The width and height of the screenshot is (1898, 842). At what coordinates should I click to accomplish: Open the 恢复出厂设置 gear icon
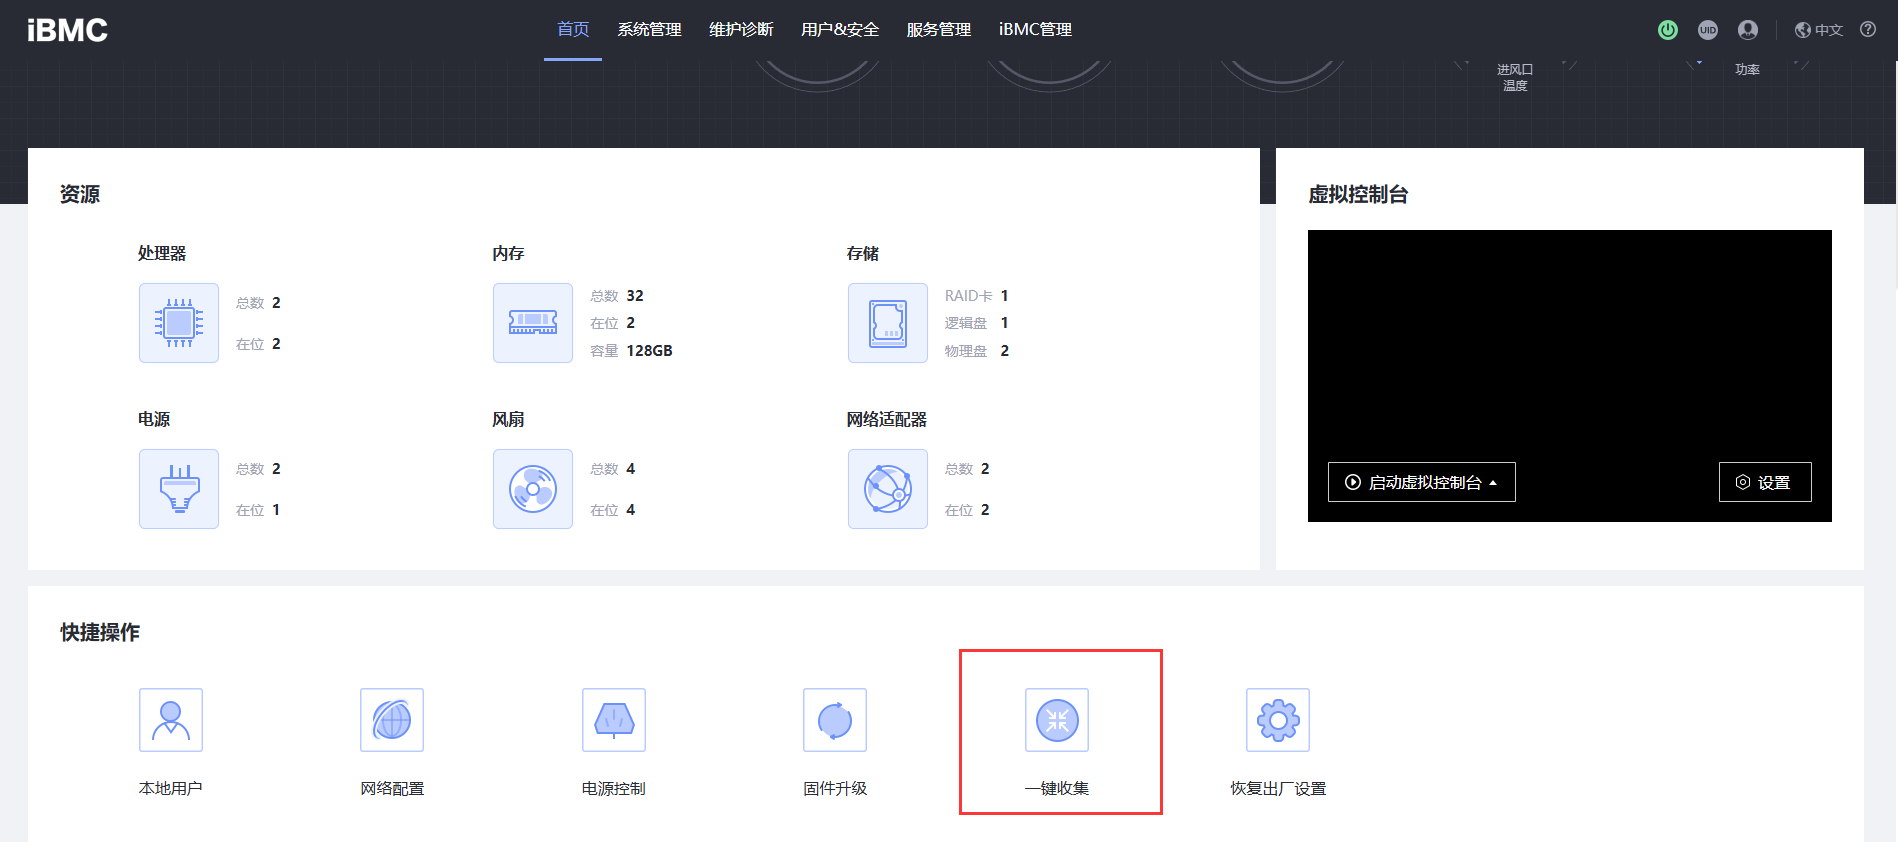(1278, 720)
